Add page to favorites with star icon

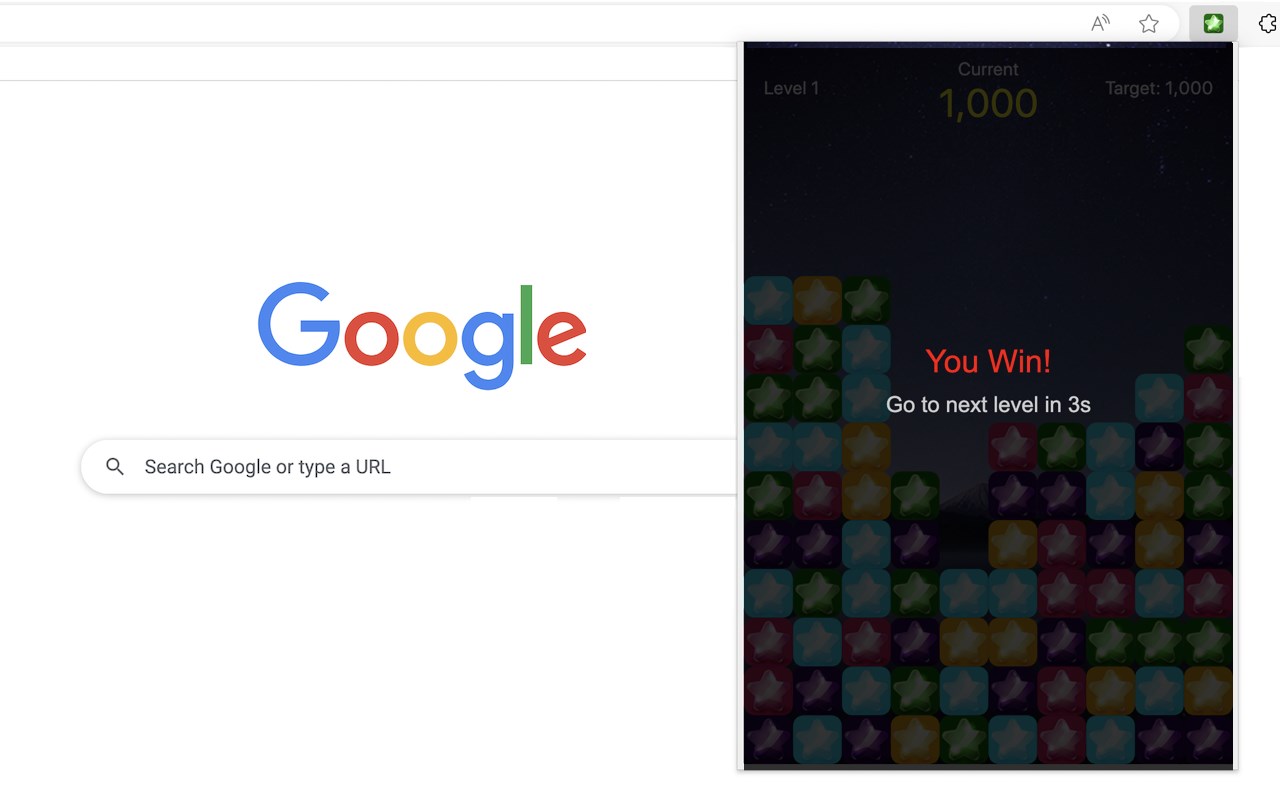tap(1149, 23)
